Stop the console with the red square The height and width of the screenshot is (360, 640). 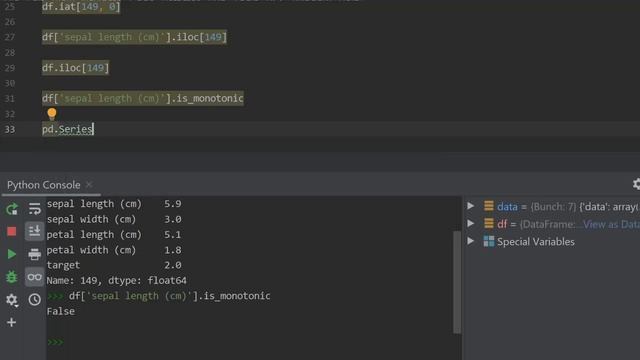click(12, 231)
